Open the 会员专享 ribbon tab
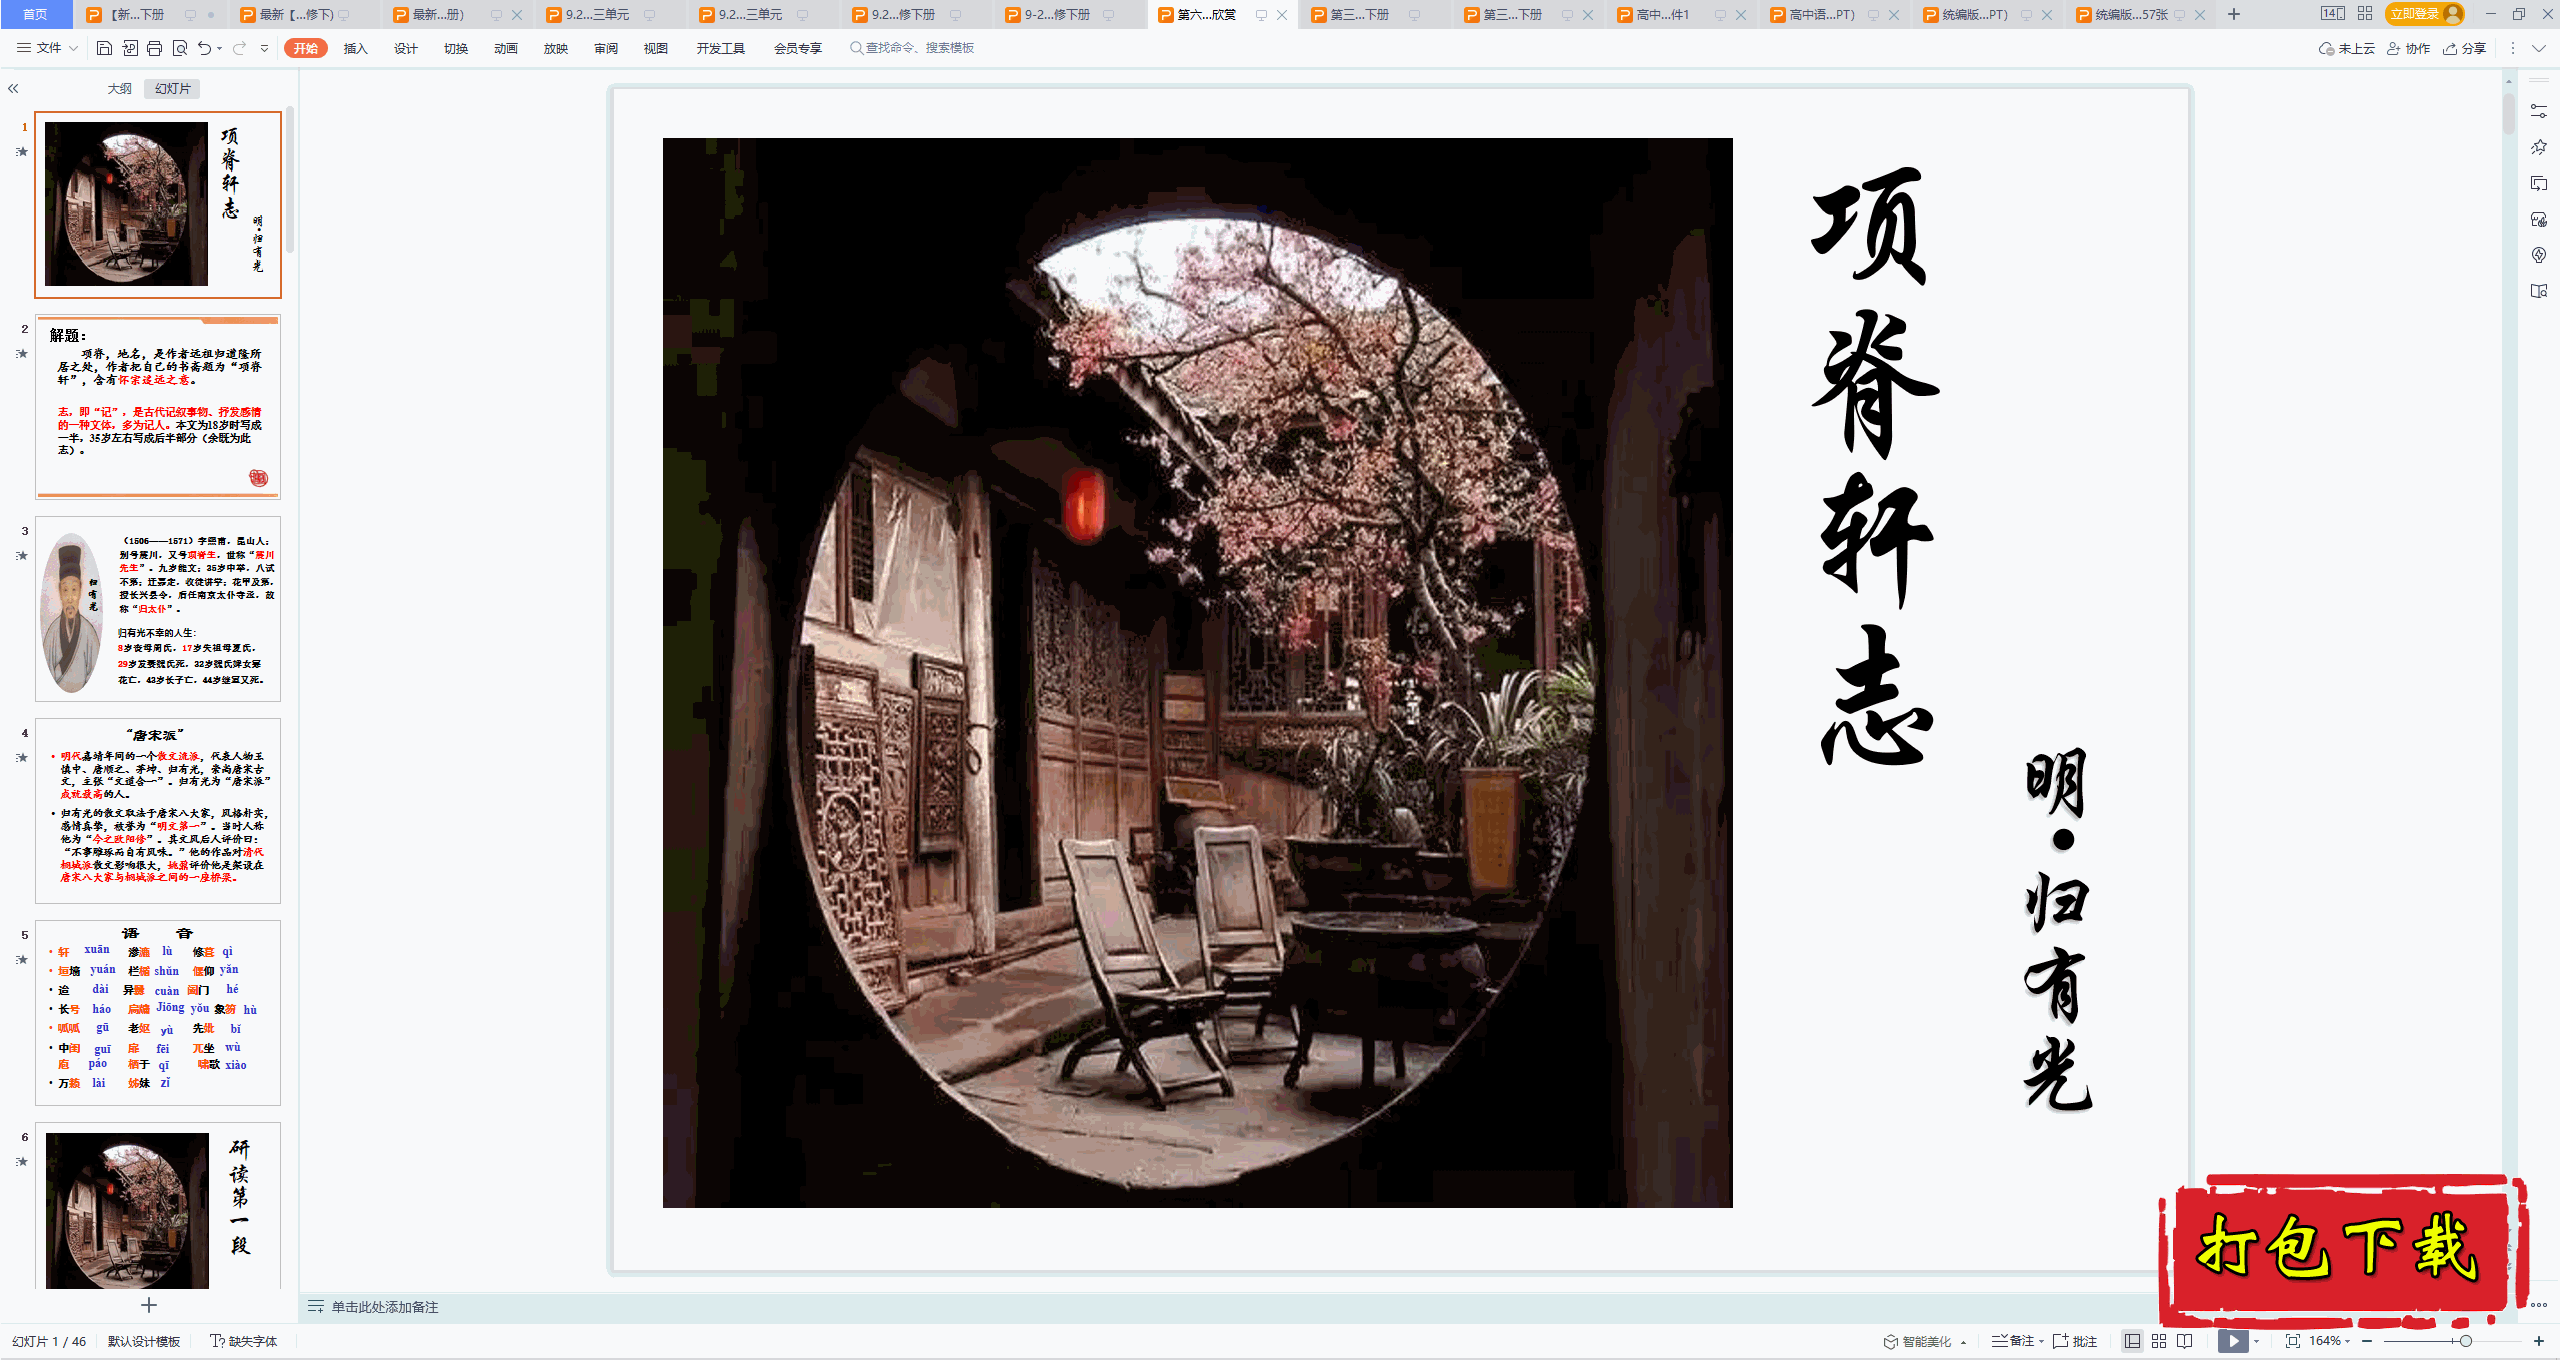The width and height of the screenshot is (2560, 1360). pyautogui.click(x=798, y=48)
